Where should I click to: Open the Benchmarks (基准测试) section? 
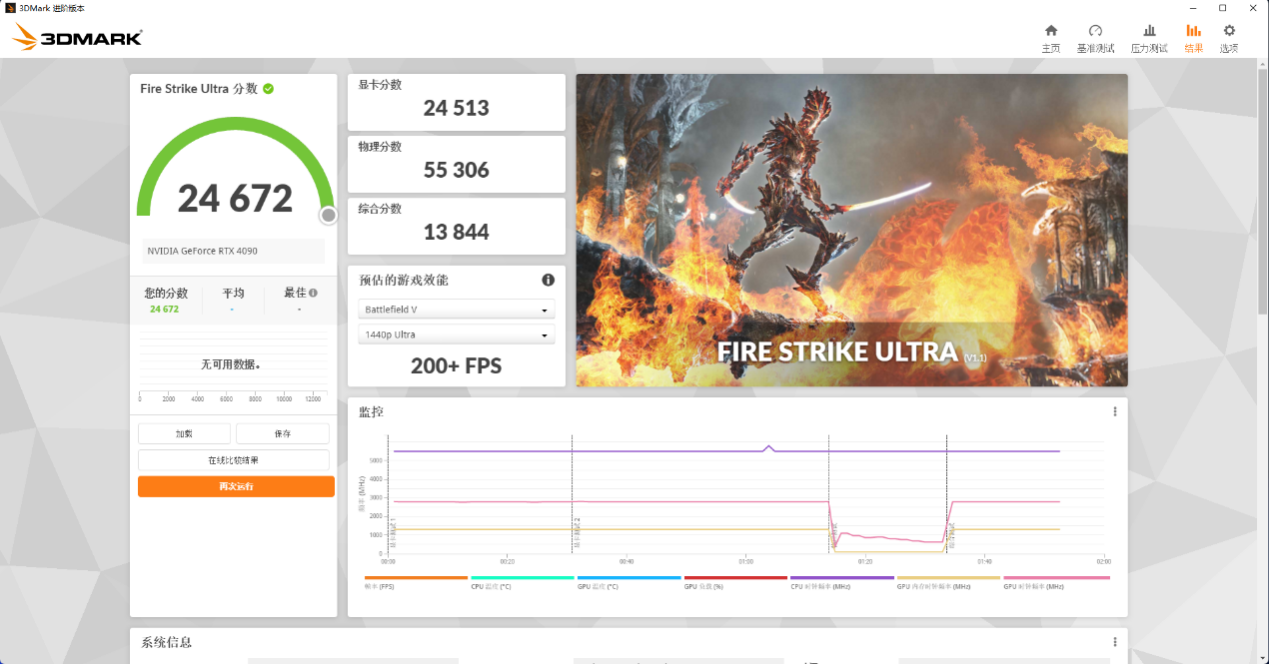pyautogui.click(x=1095, y=38)
